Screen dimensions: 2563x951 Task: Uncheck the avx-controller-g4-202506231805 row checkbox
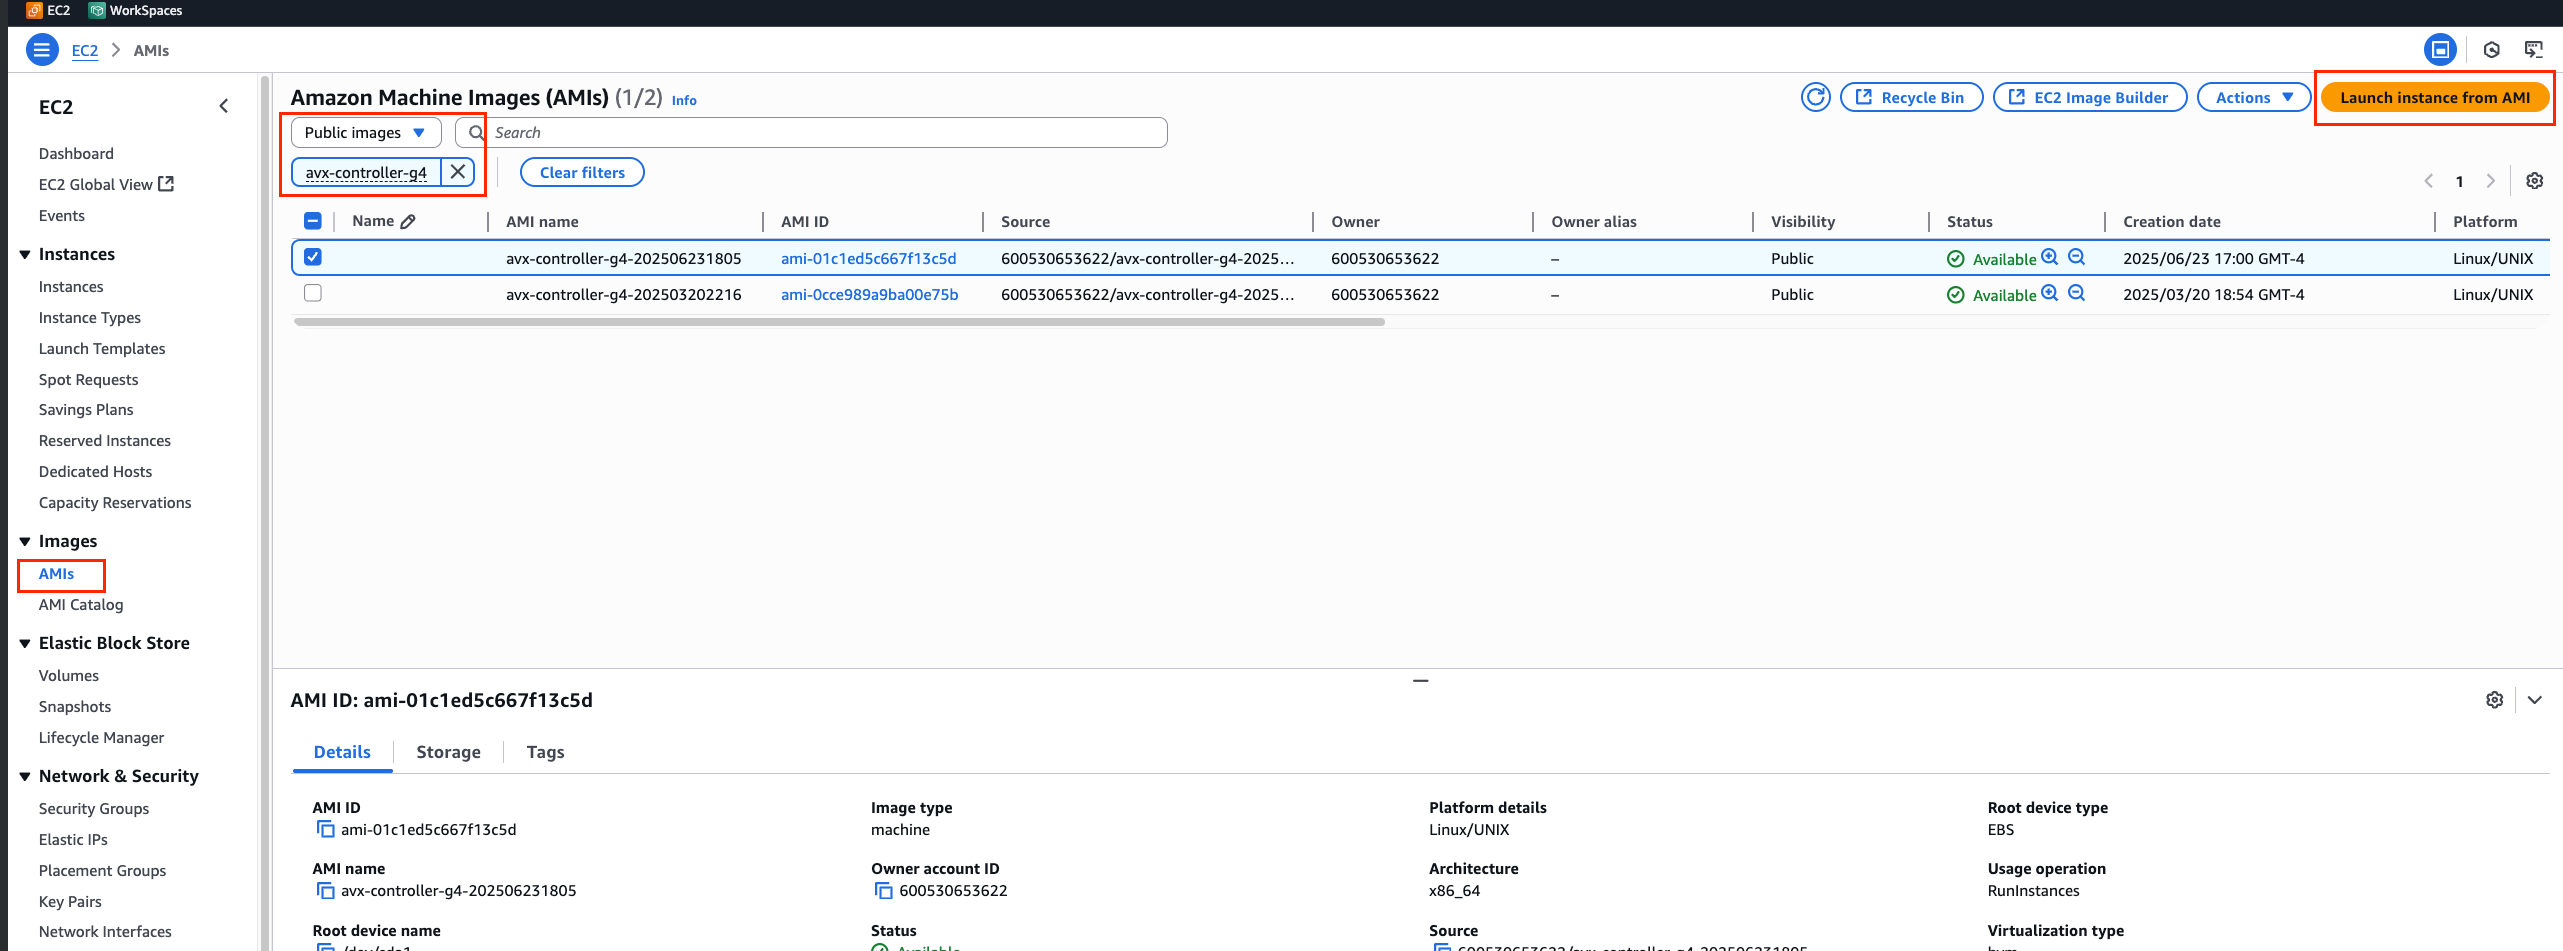(313, 257)
